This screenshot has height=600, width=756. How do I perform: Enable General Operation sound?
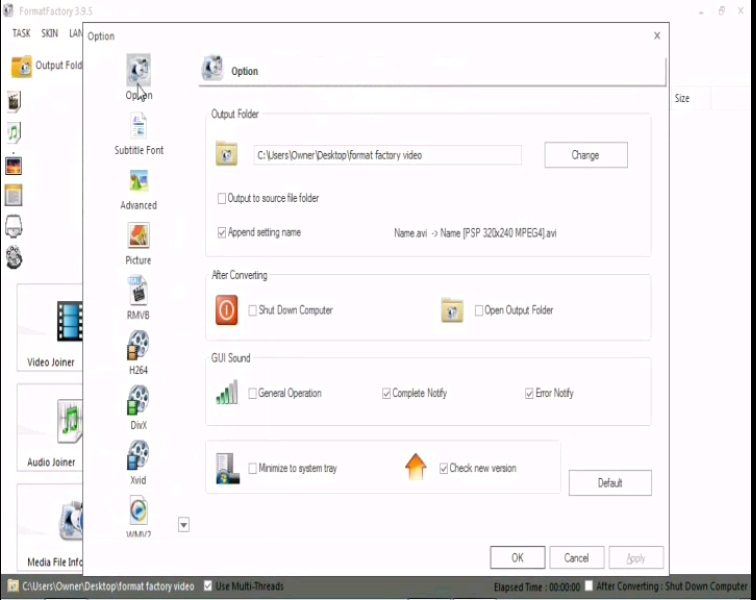pyautogui.click(x=252, y=393)
